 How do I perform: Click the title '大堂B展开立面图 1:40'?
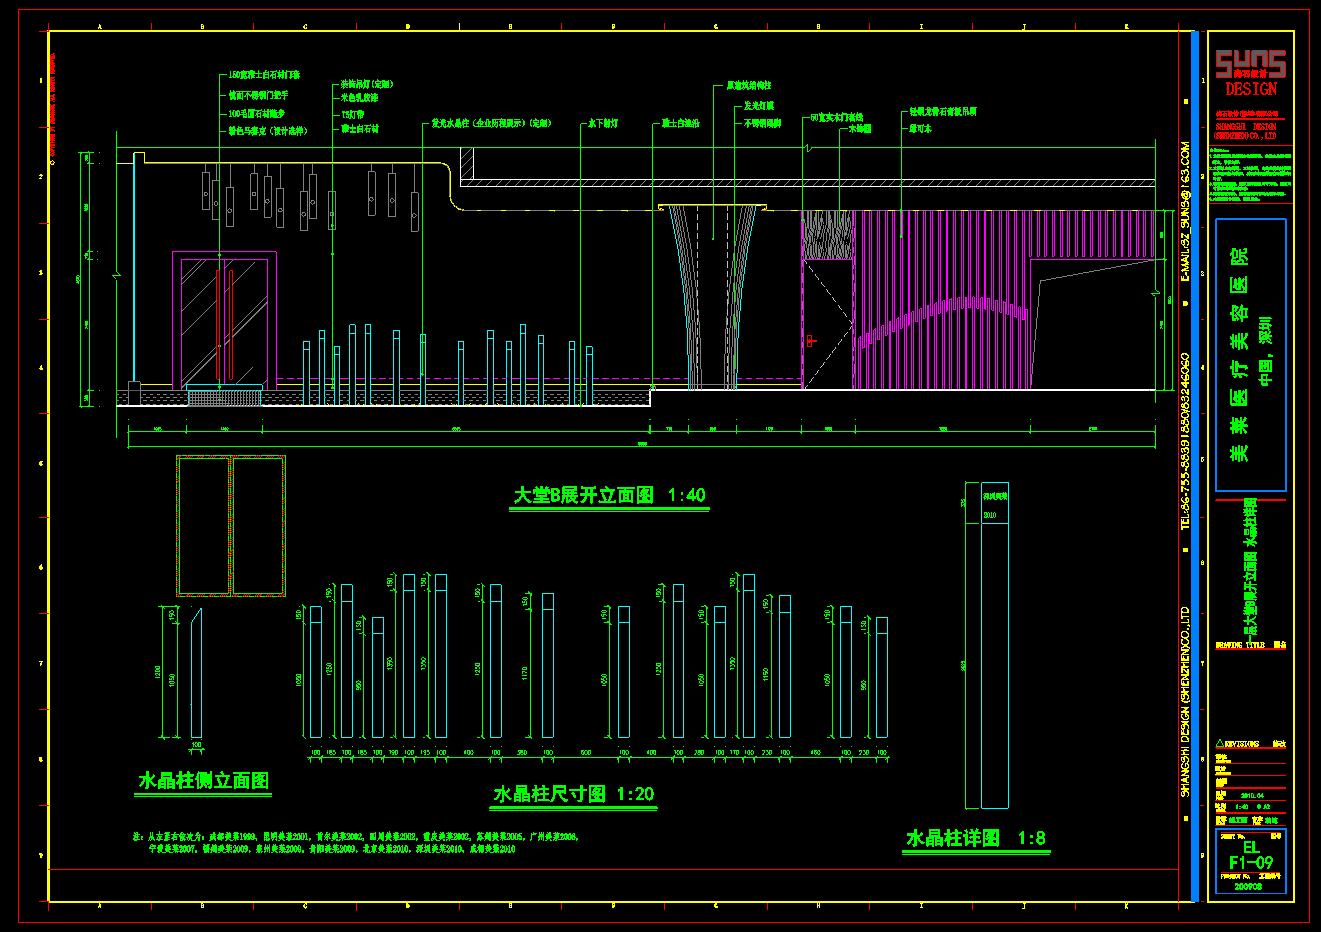[x=609, y=495]
